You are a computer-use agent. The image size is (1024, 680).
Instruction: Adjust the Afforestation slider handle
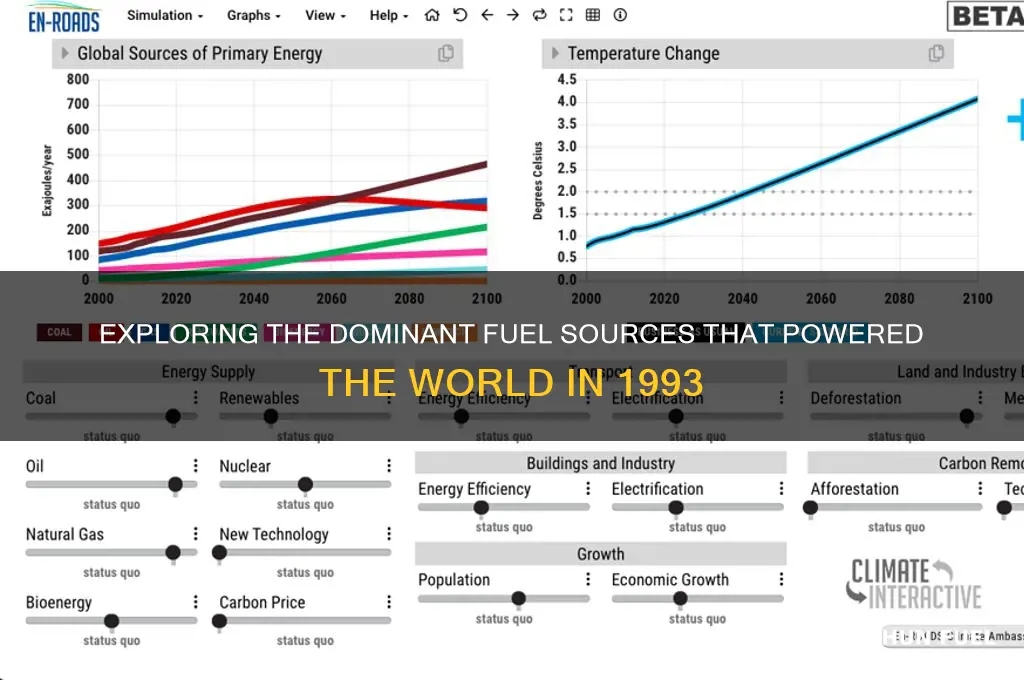(x=810, y=507)
